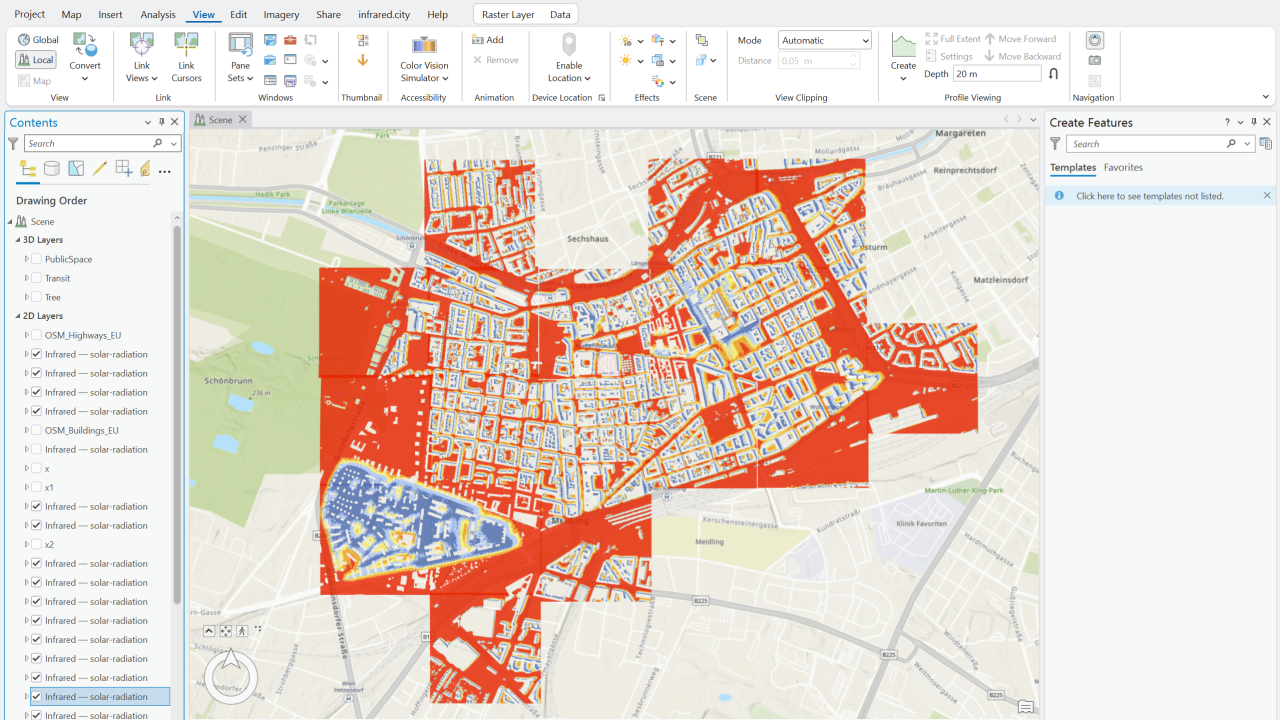The width and height of the screenshot is (1280, 720).
Task: Open the Convert view tool
Action: pyautogui.click(x=85, y=57)
